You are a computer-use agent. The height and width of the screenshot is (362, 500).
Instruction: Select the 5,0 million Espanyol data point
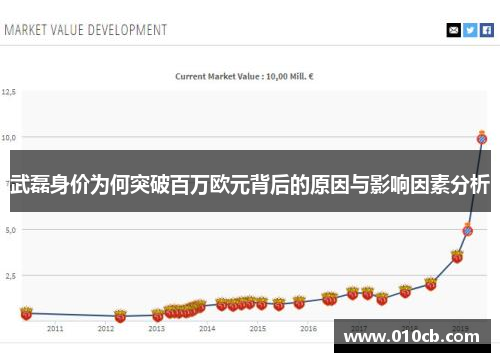(x=468, y=230)
